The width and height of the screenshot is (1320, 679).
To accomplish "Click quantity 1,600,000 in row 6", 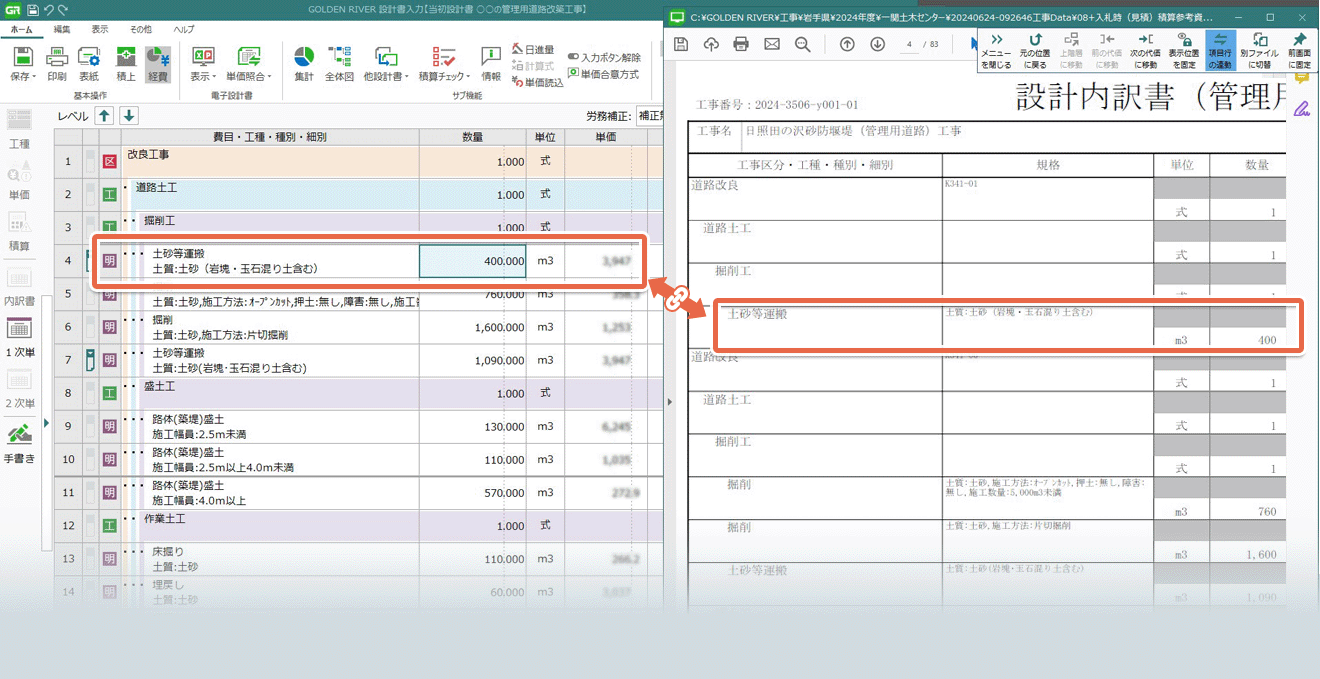I will pos(472,327).
